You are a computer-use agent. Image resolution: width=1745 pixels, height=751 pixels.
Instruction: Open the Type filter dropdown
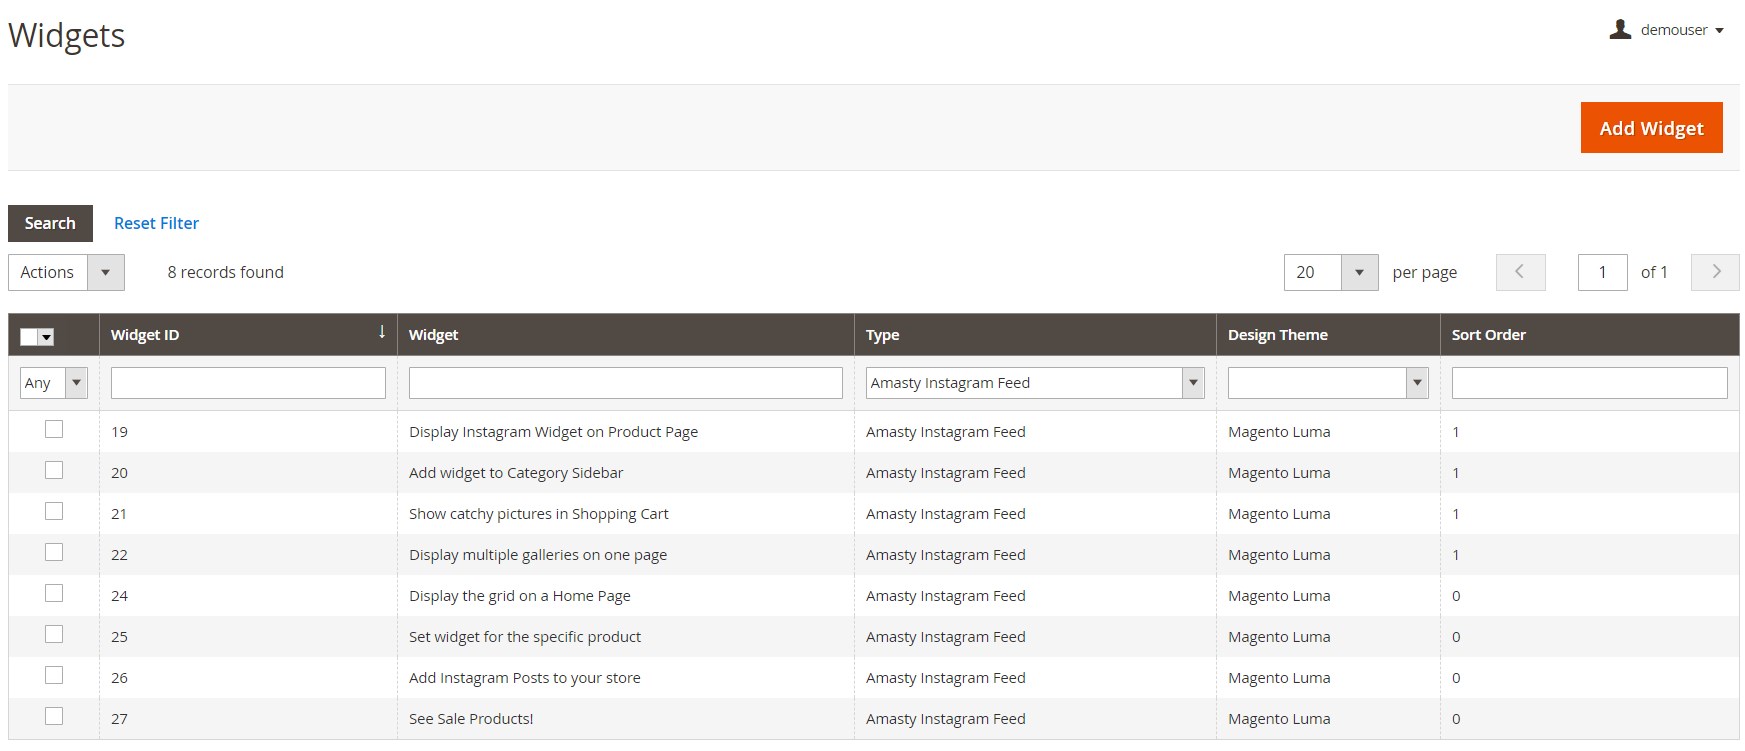tap(1034, 383)
